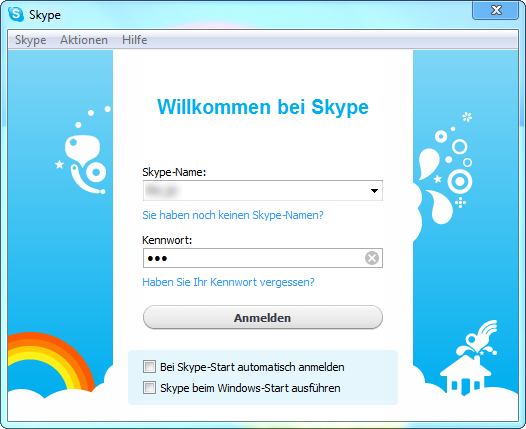This screenshot has width=526, height=429.
Task: Enable Bei Skype-Start automatisch anmelden checkbox
Action: pos(149,367)
